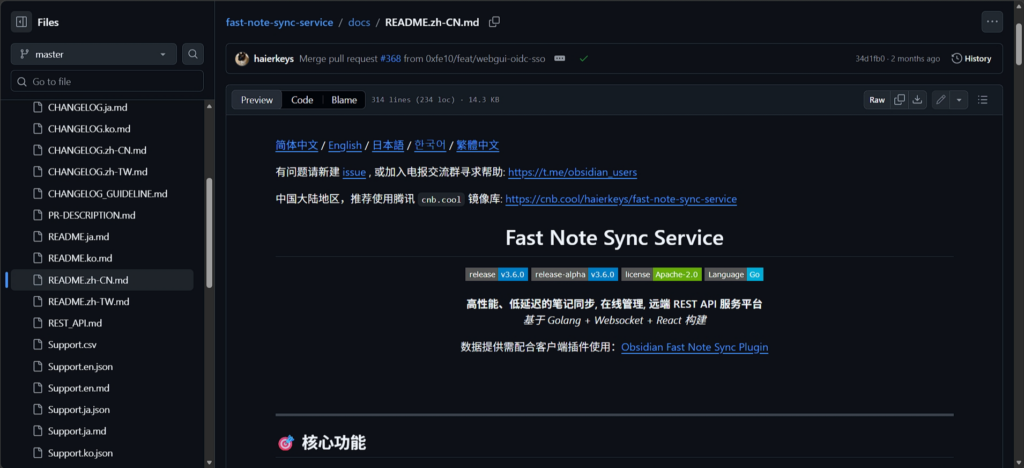
Task: Open English language link
Action: pos(345,146)
